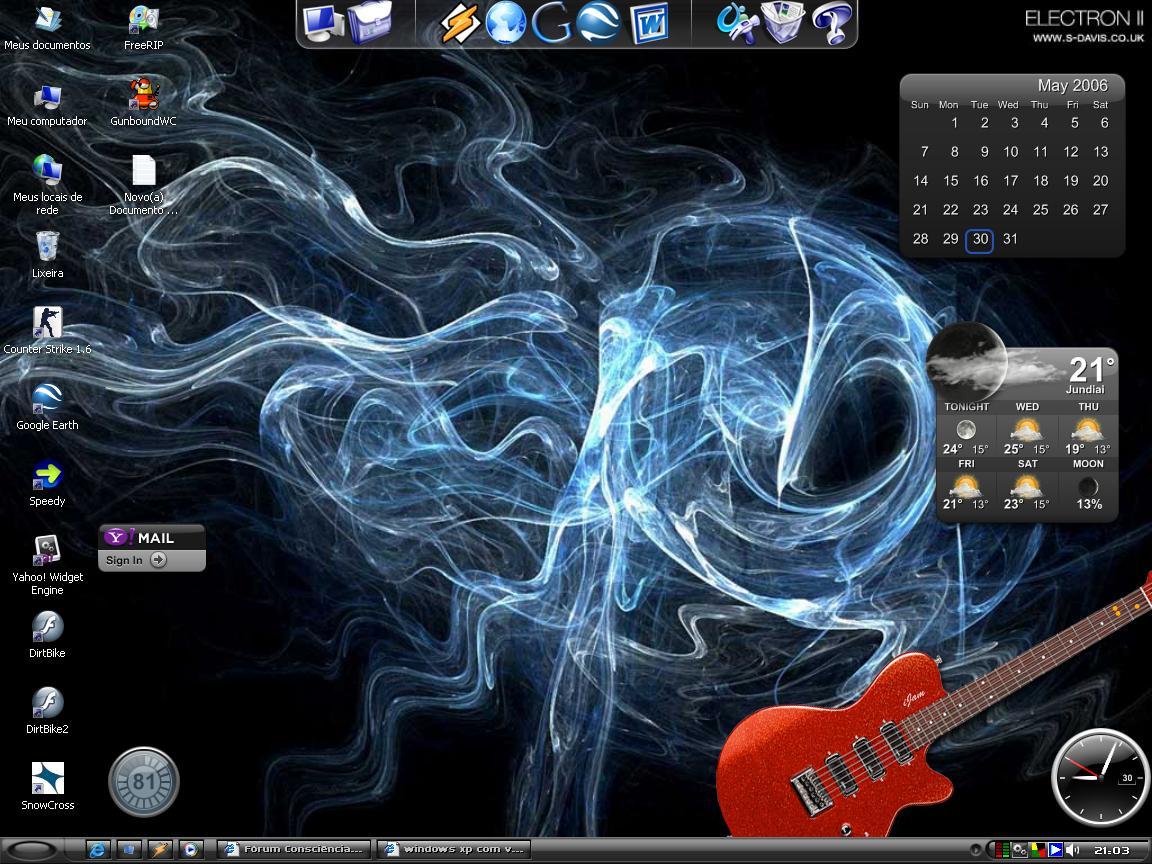Click WED forecast in weather widget
1152x864 pixels.
click(x=1027, y=428)
